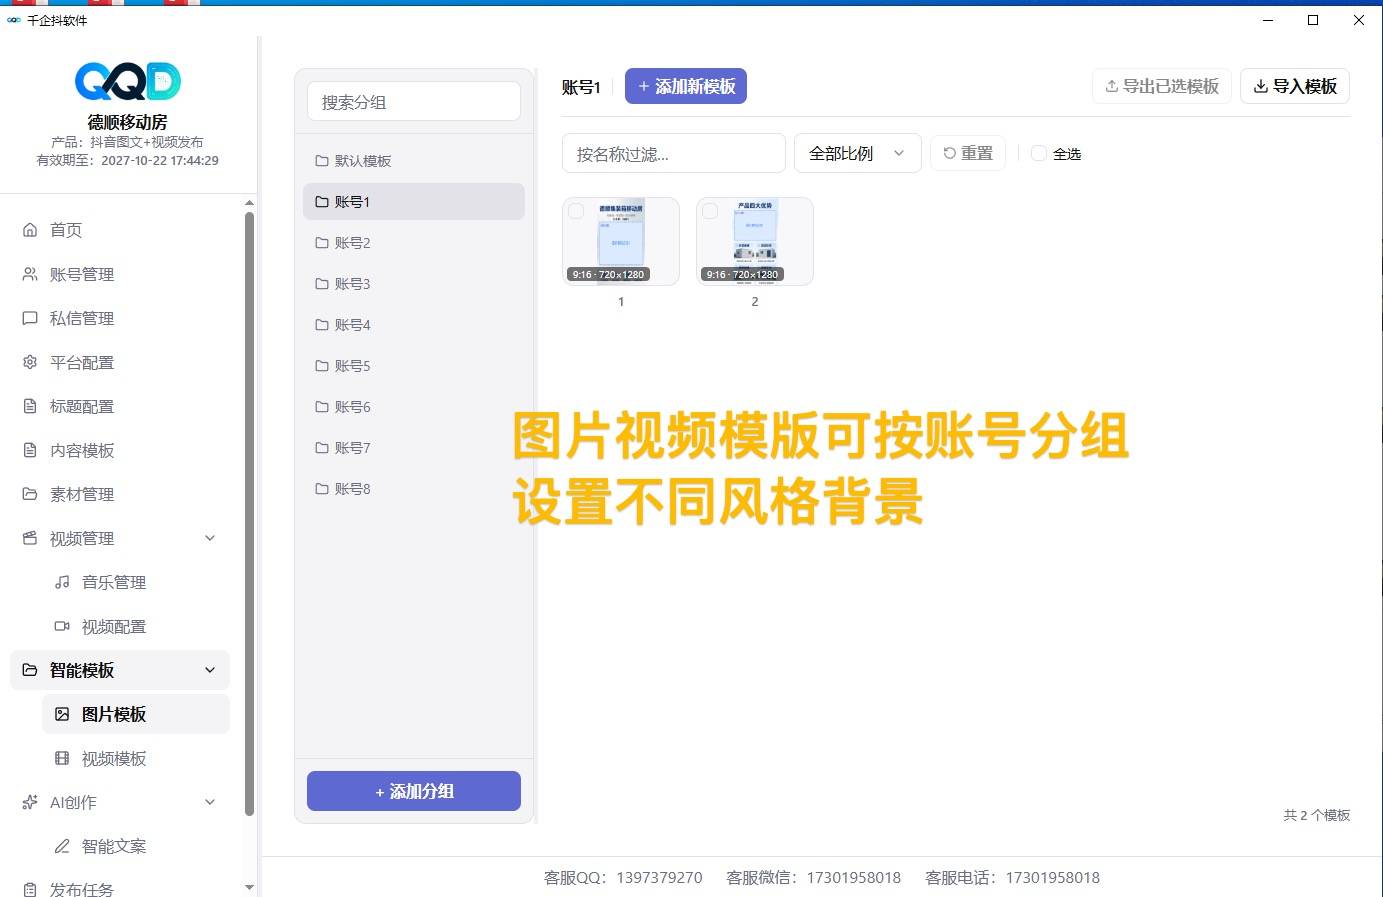1383x897 pixels.
Task: Collapse the AI创作 section chevron
Action: point(210,802)
